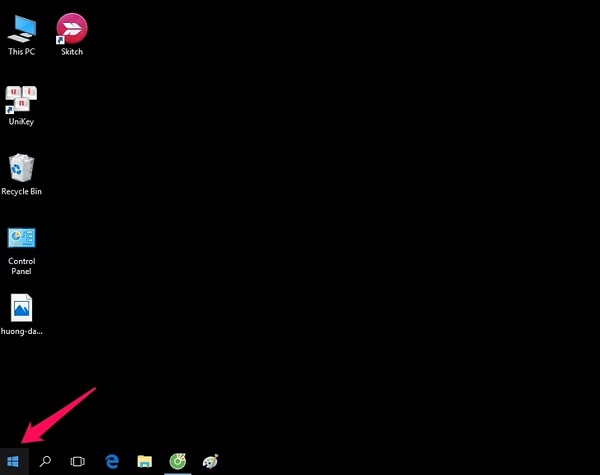Image resolution: width=600 pixels, height=475 pixels.
Task: Select the Control Panel desktop icon
Action: (x=21, y=238)
